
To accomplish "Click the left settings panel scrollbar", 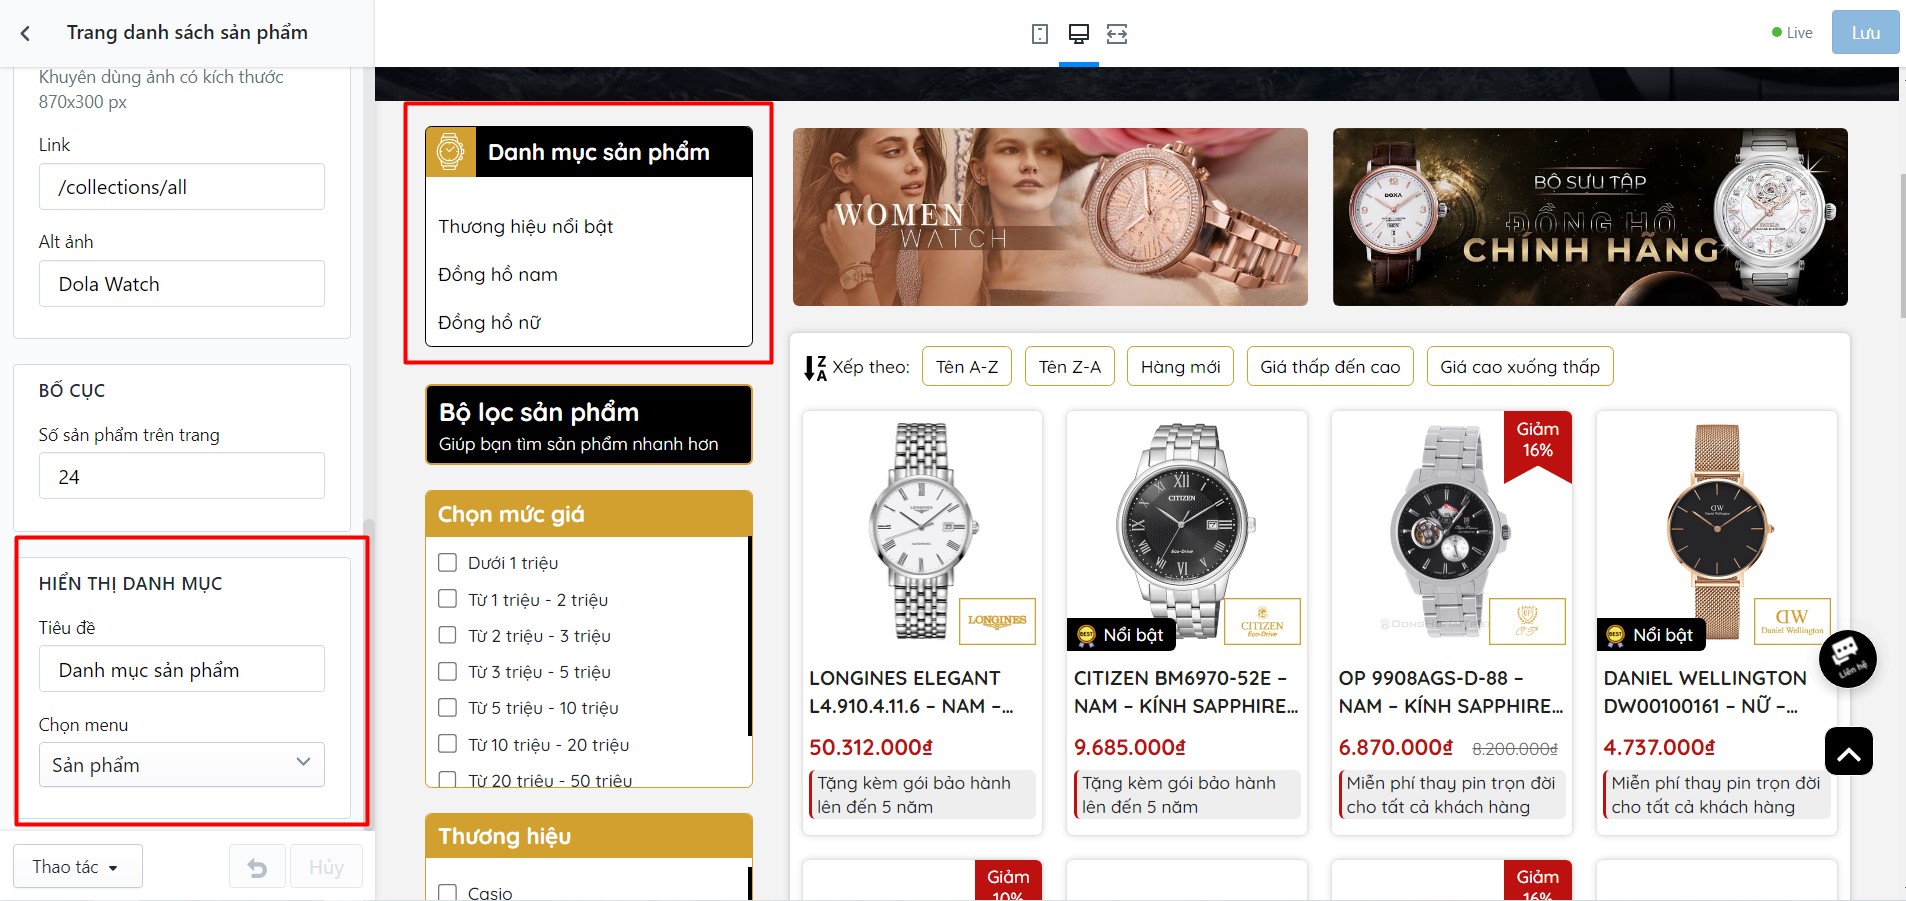I will click(368, 675).
